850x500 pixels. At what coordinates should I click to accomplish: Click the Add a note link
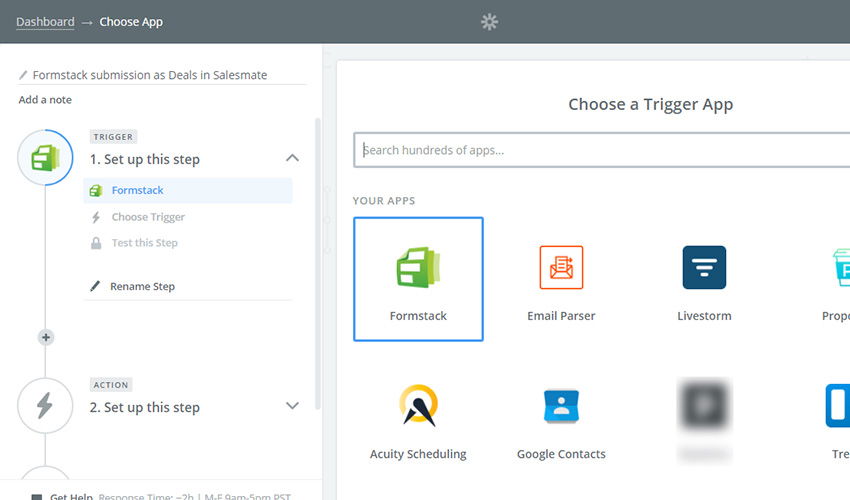tap(45, 100)
